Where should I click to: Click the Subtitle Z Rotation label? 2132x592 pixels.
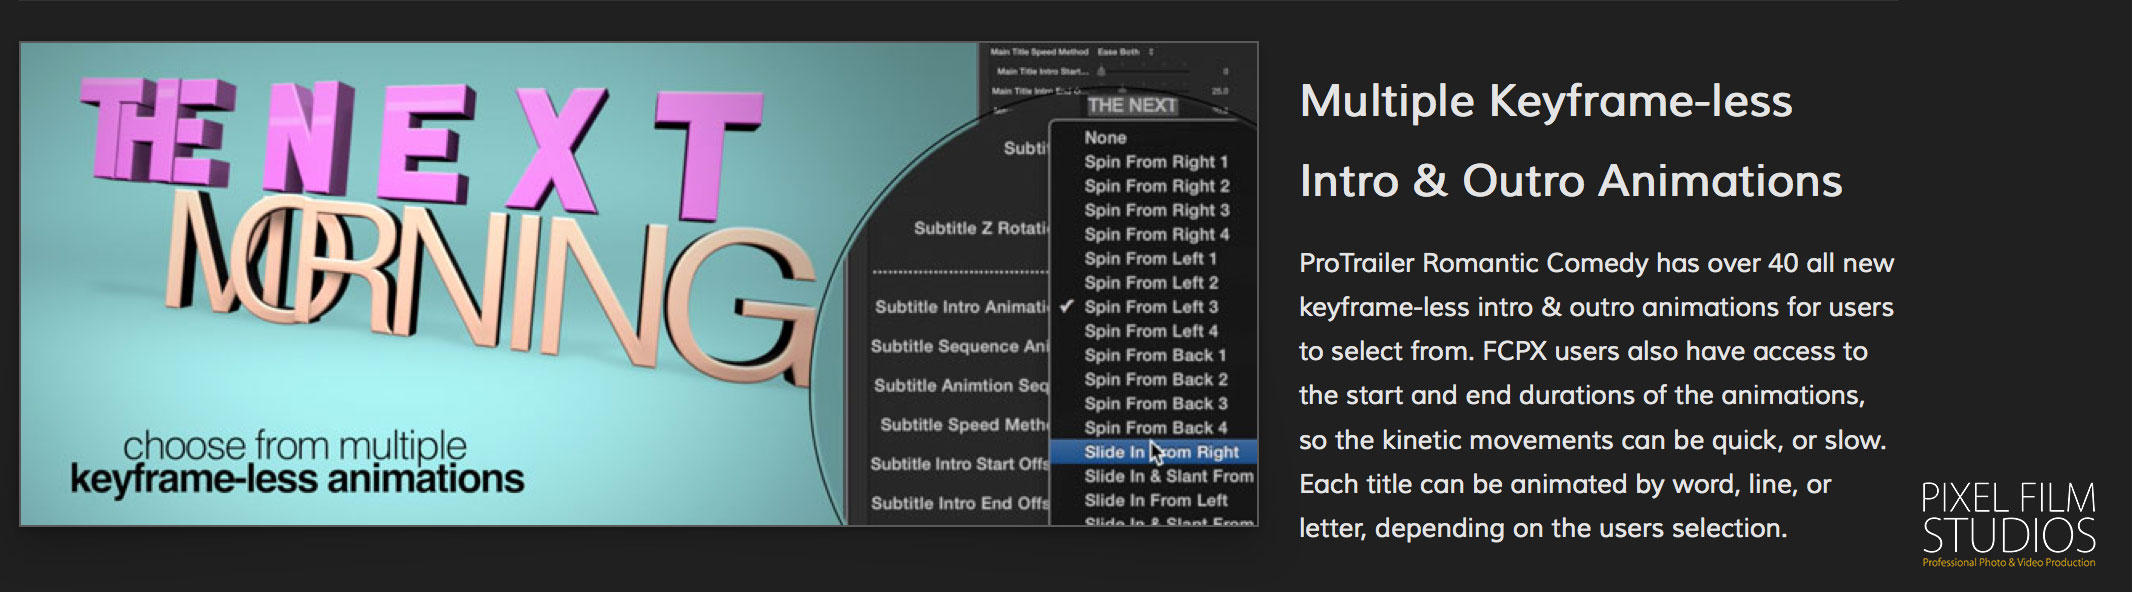(x=980, y=228)
